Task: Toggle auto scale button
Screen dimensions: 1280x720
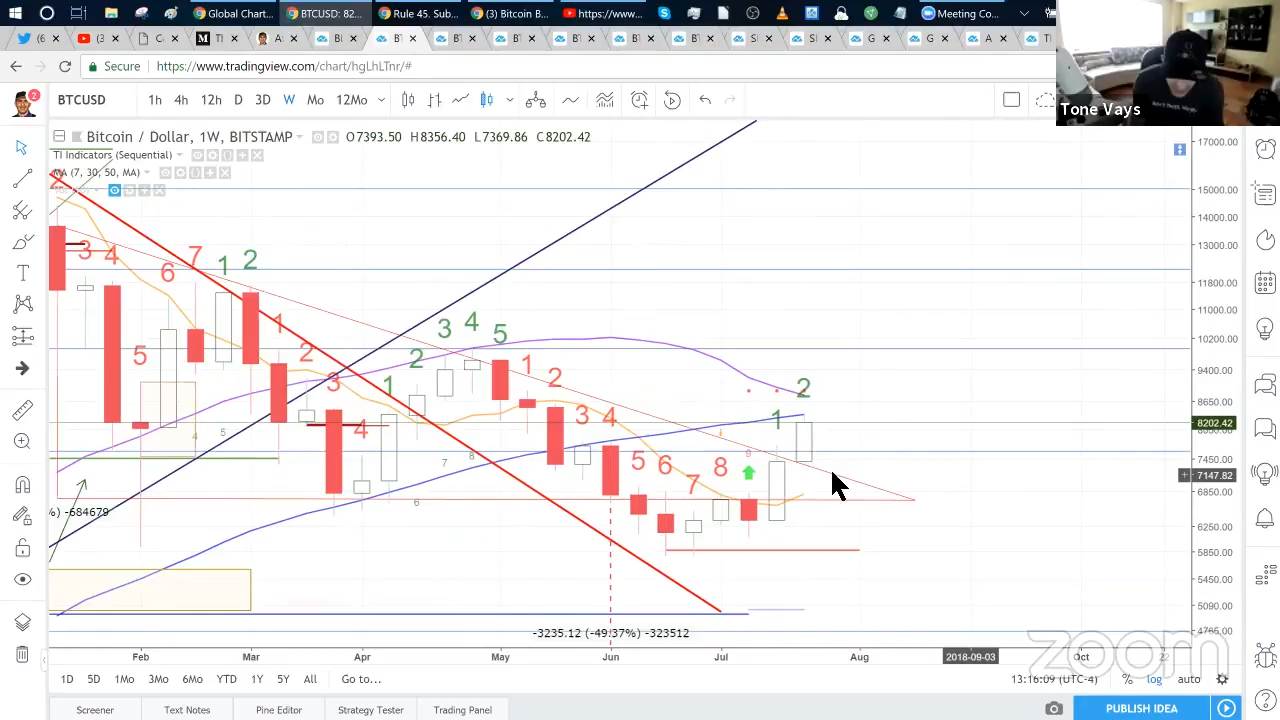Action: [1188, 679]
